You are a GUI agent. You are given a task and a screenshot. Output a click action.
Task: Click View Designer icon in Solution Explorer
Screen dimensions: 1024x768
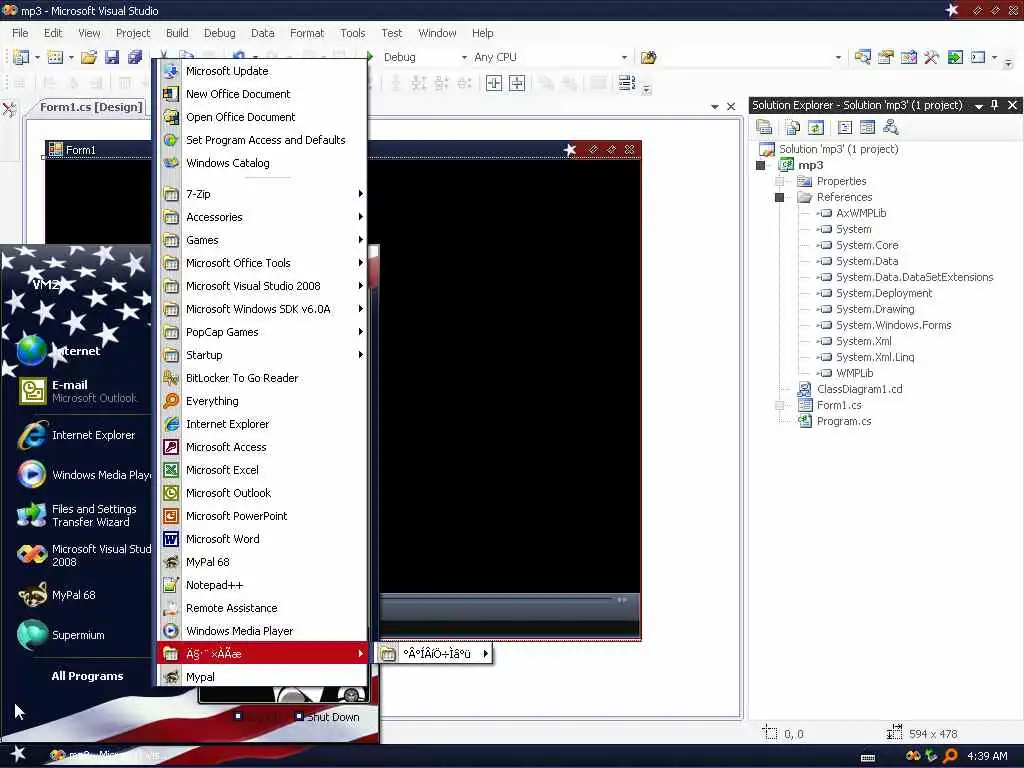click(867, 127)
